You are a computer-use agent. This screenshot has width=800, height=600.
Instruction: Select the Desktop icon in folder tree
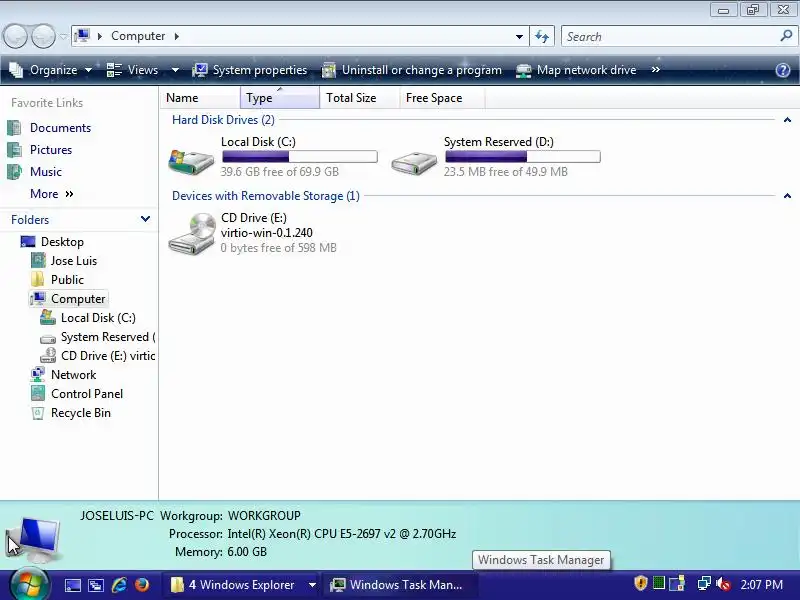(28, 241)
